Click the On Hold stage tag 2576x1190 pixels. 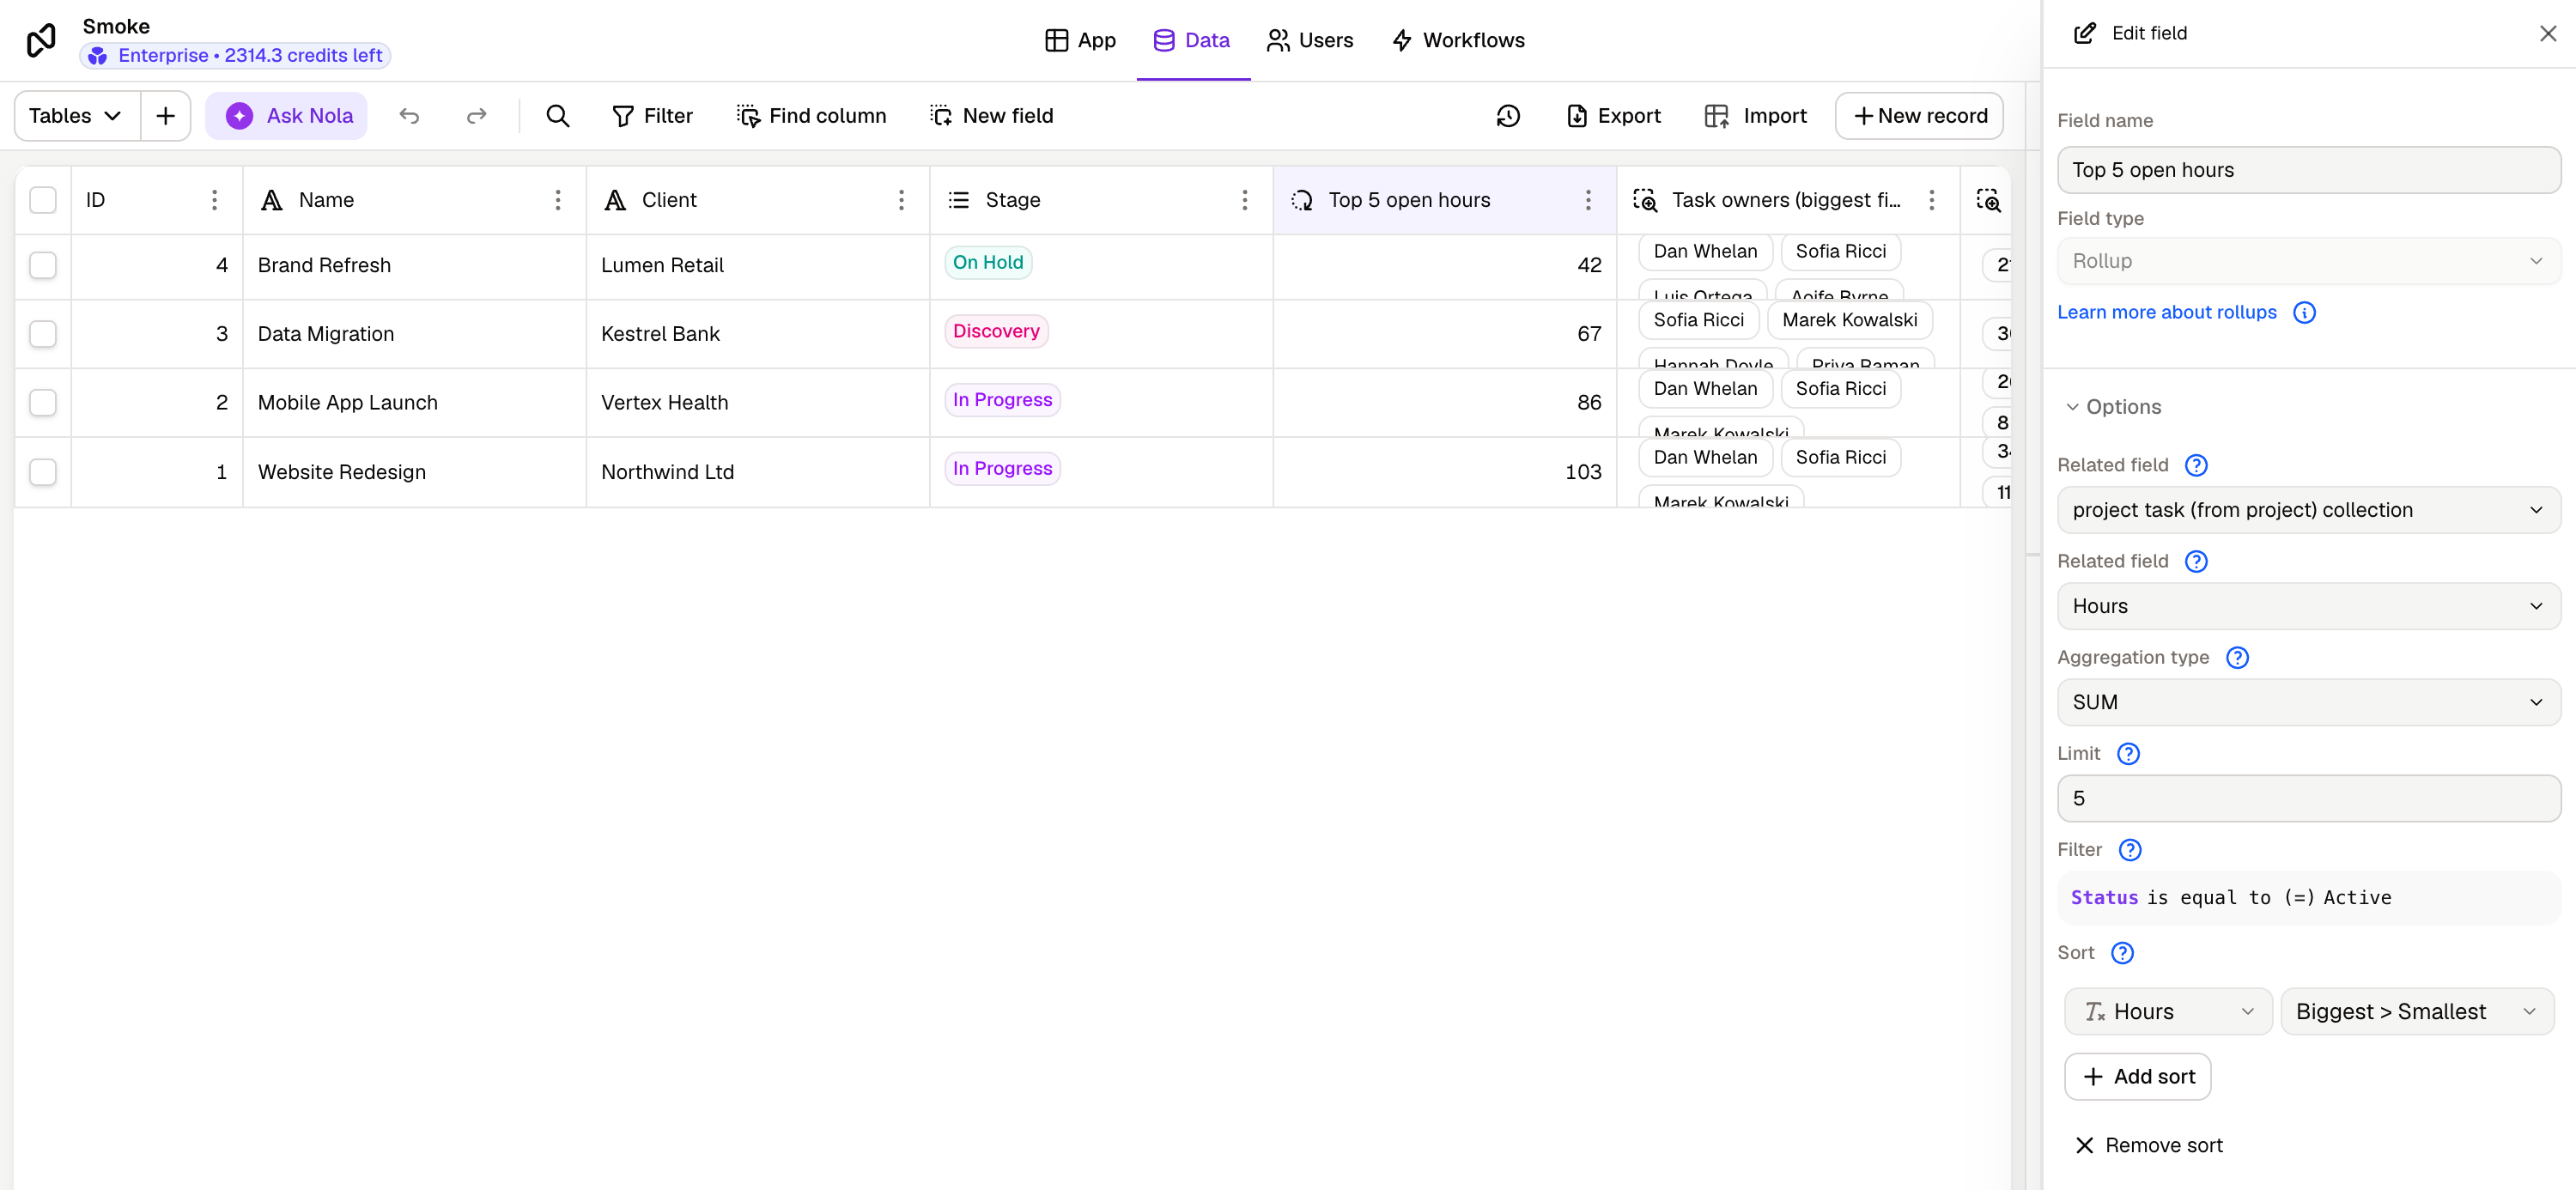988,262
